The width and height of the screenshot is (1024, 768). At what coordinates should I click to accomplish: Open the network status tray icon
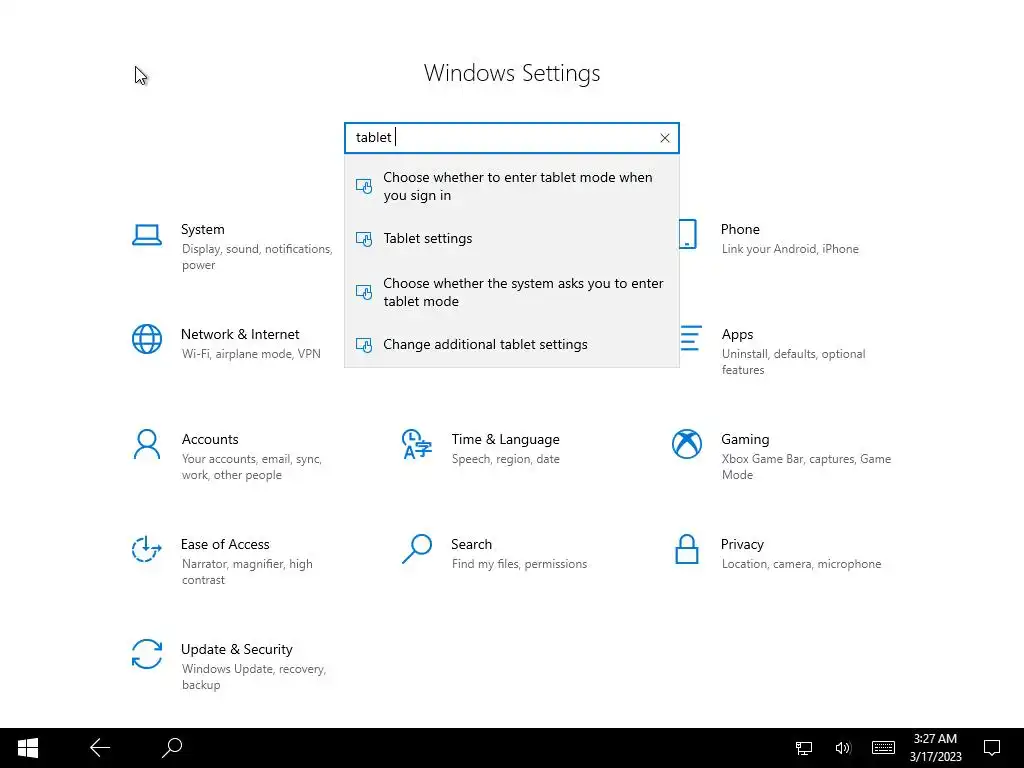pos(804,748)
